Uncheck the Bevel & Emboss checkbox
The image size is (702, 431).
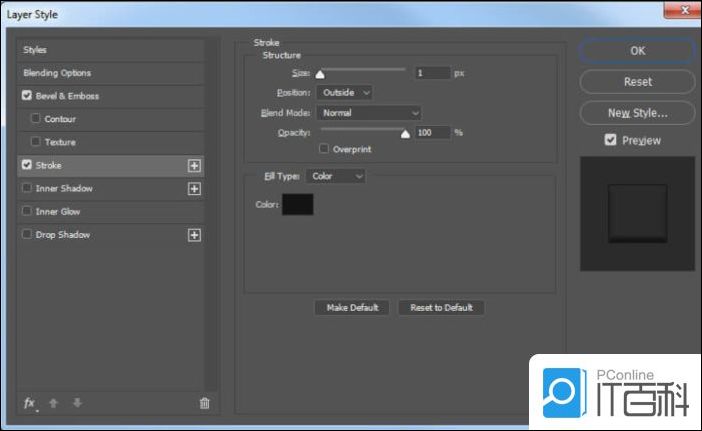[27, 95]
